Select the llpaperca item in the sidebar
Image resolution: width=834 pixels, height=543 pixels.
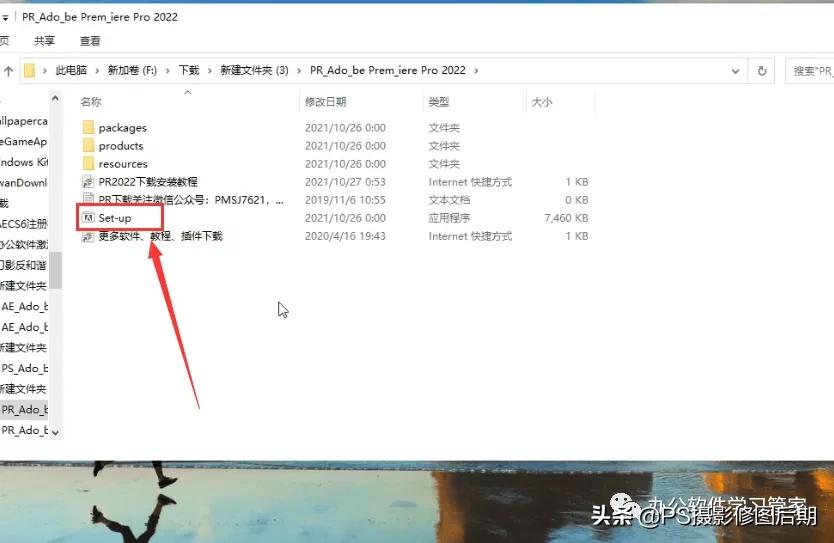click(x=24, y=121)
